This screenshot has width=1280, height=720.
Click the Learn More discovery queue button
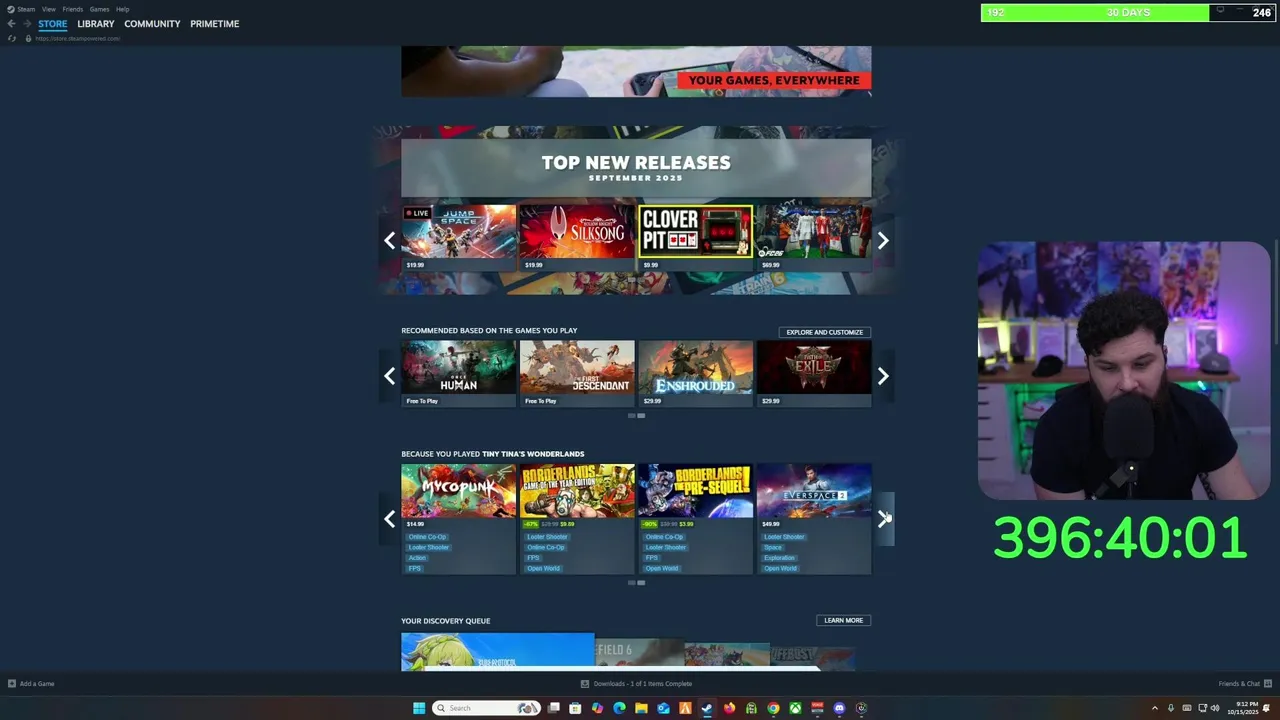pyautogui.click(x=843, y=620)
